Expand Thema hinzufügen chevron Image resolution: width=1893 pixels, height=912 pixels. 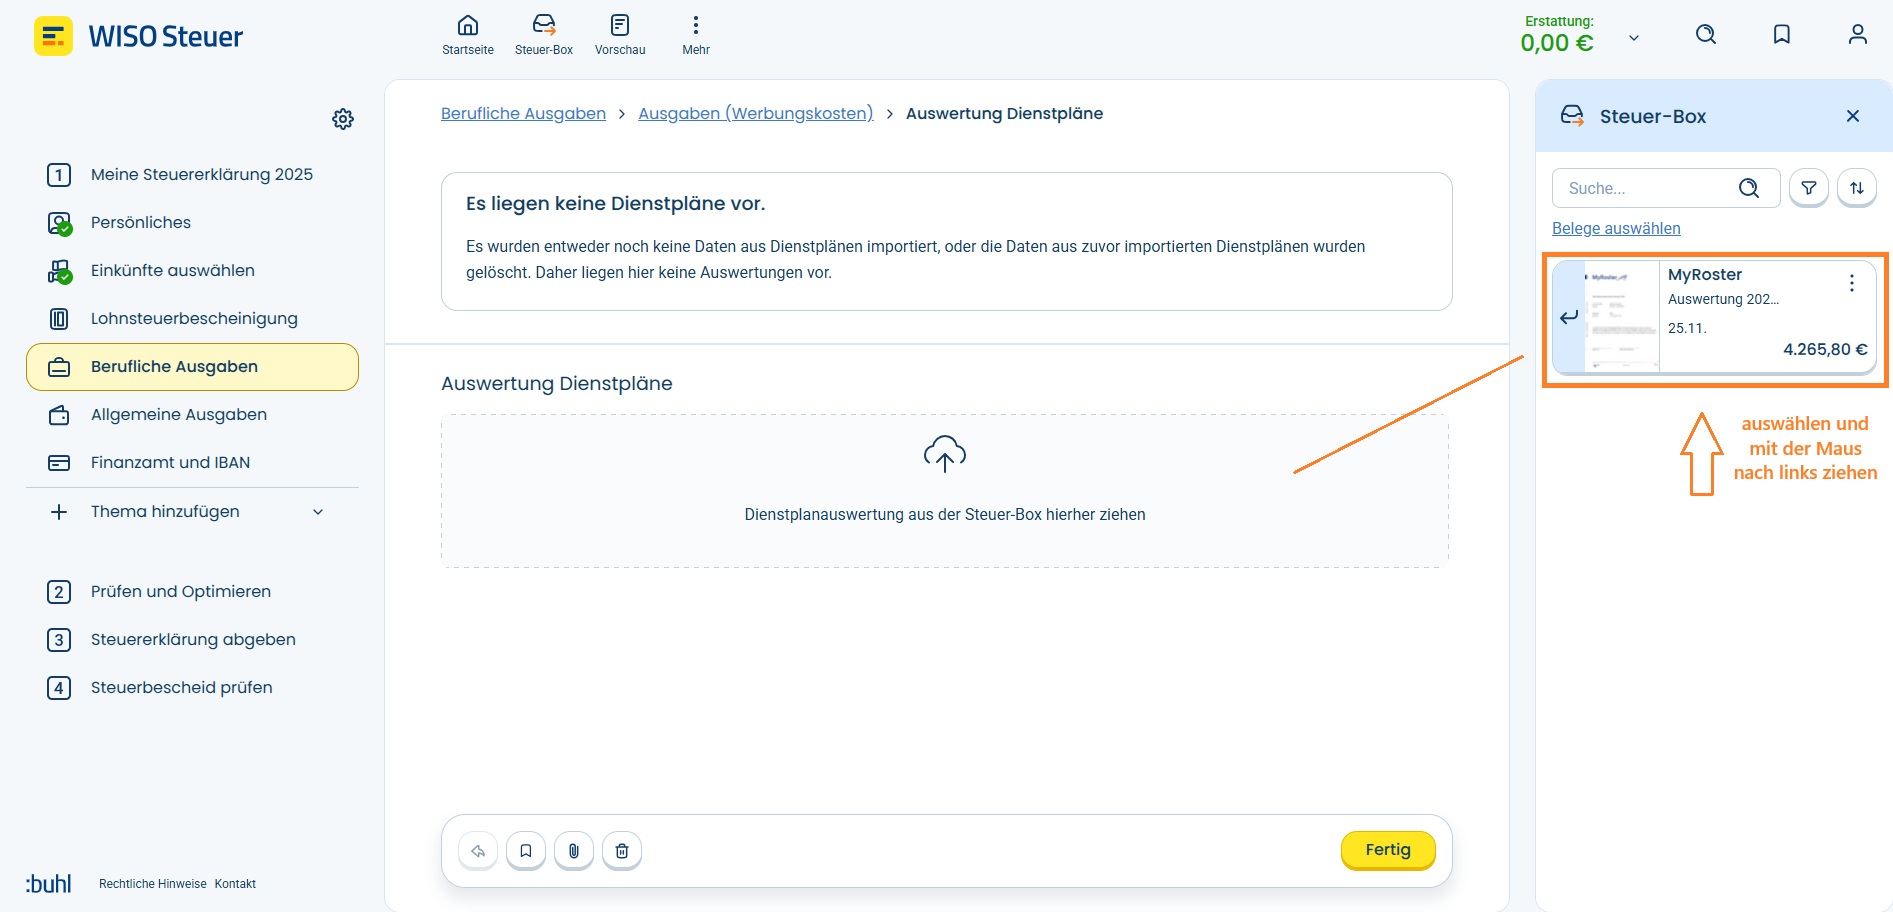(x=318, y=512)
